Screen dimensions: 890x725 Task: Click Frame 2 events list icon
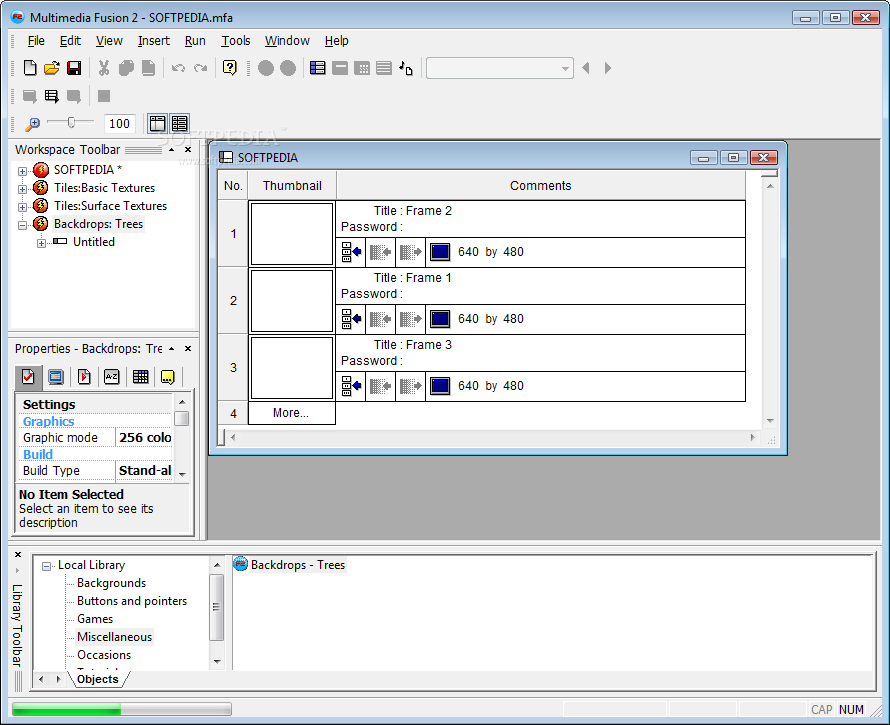pyautogui.click(x=351, y=252)
